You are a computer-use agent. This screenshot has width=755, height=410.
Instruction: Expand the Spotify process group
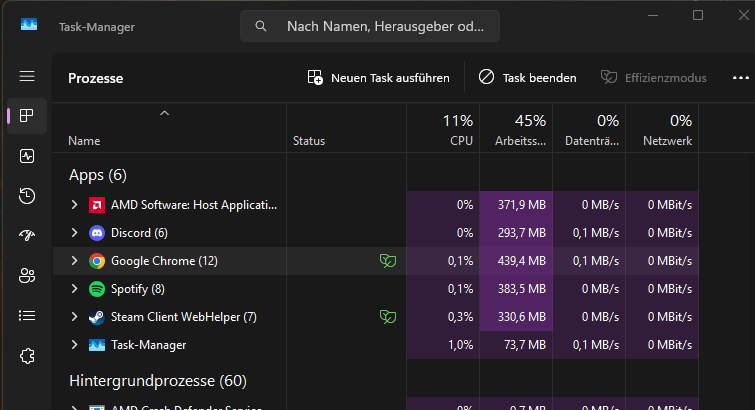[74, 289]
